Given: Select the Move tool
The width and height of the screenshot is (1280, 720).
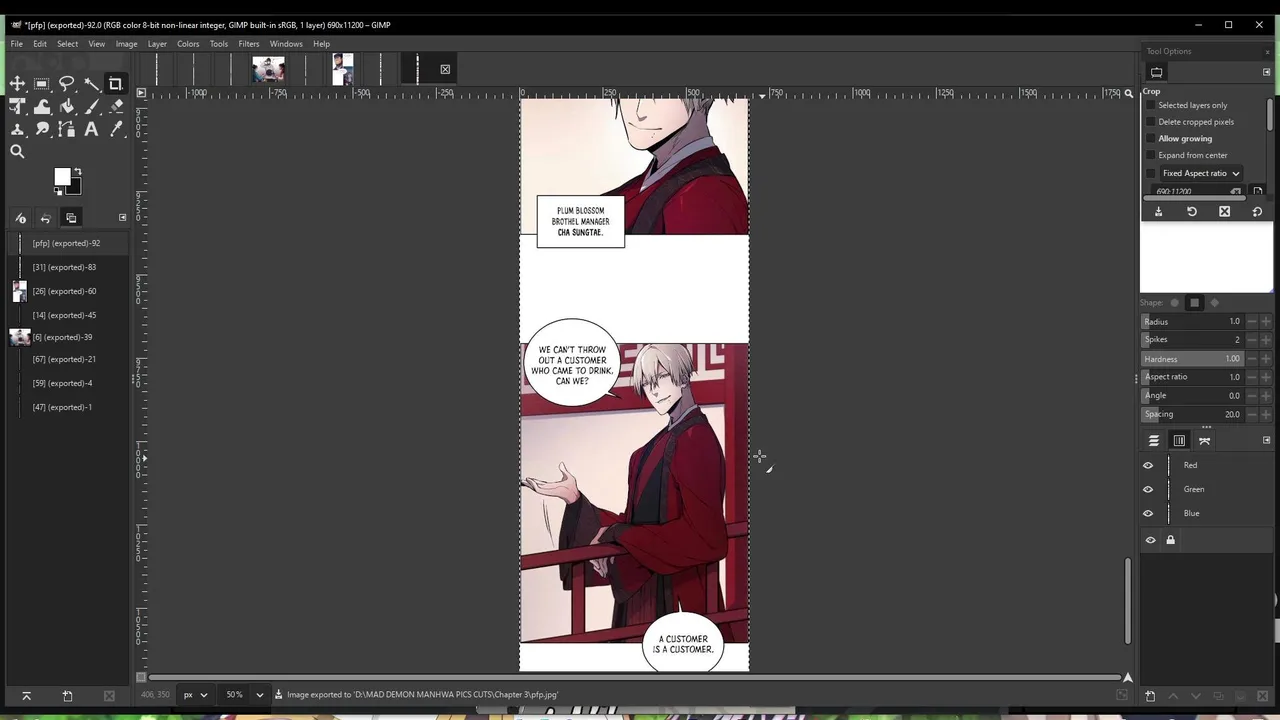Looking at the screenshot, I should click(17, 85).
